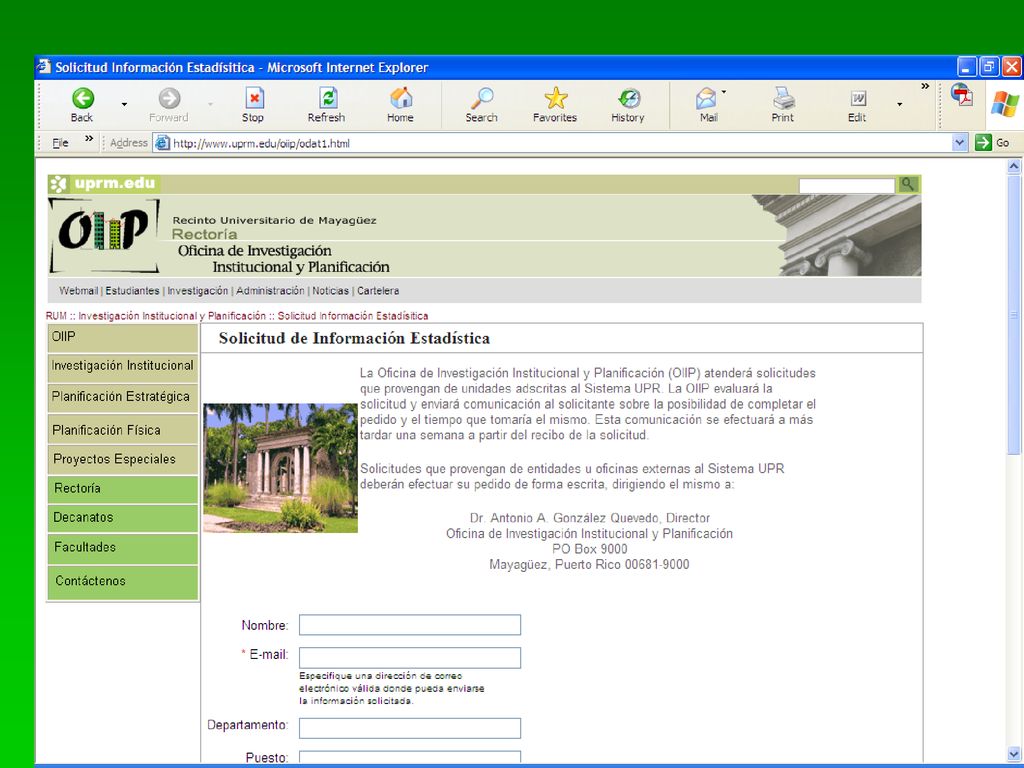This screenshot has height=768, width=1024.
Task: Open the Edit button dropdown arrow
Action: (x=899, y=104)
